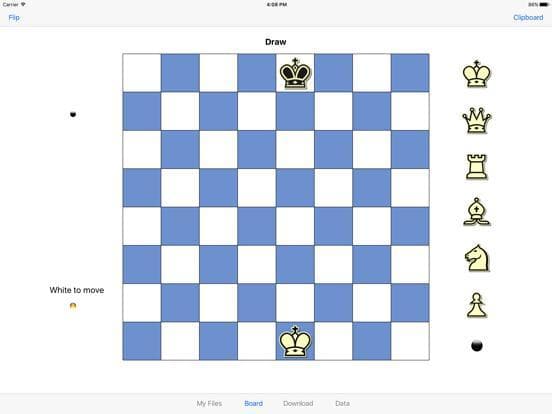
Task: Tap the small black side-to-move dot
Action: point(73,114)
